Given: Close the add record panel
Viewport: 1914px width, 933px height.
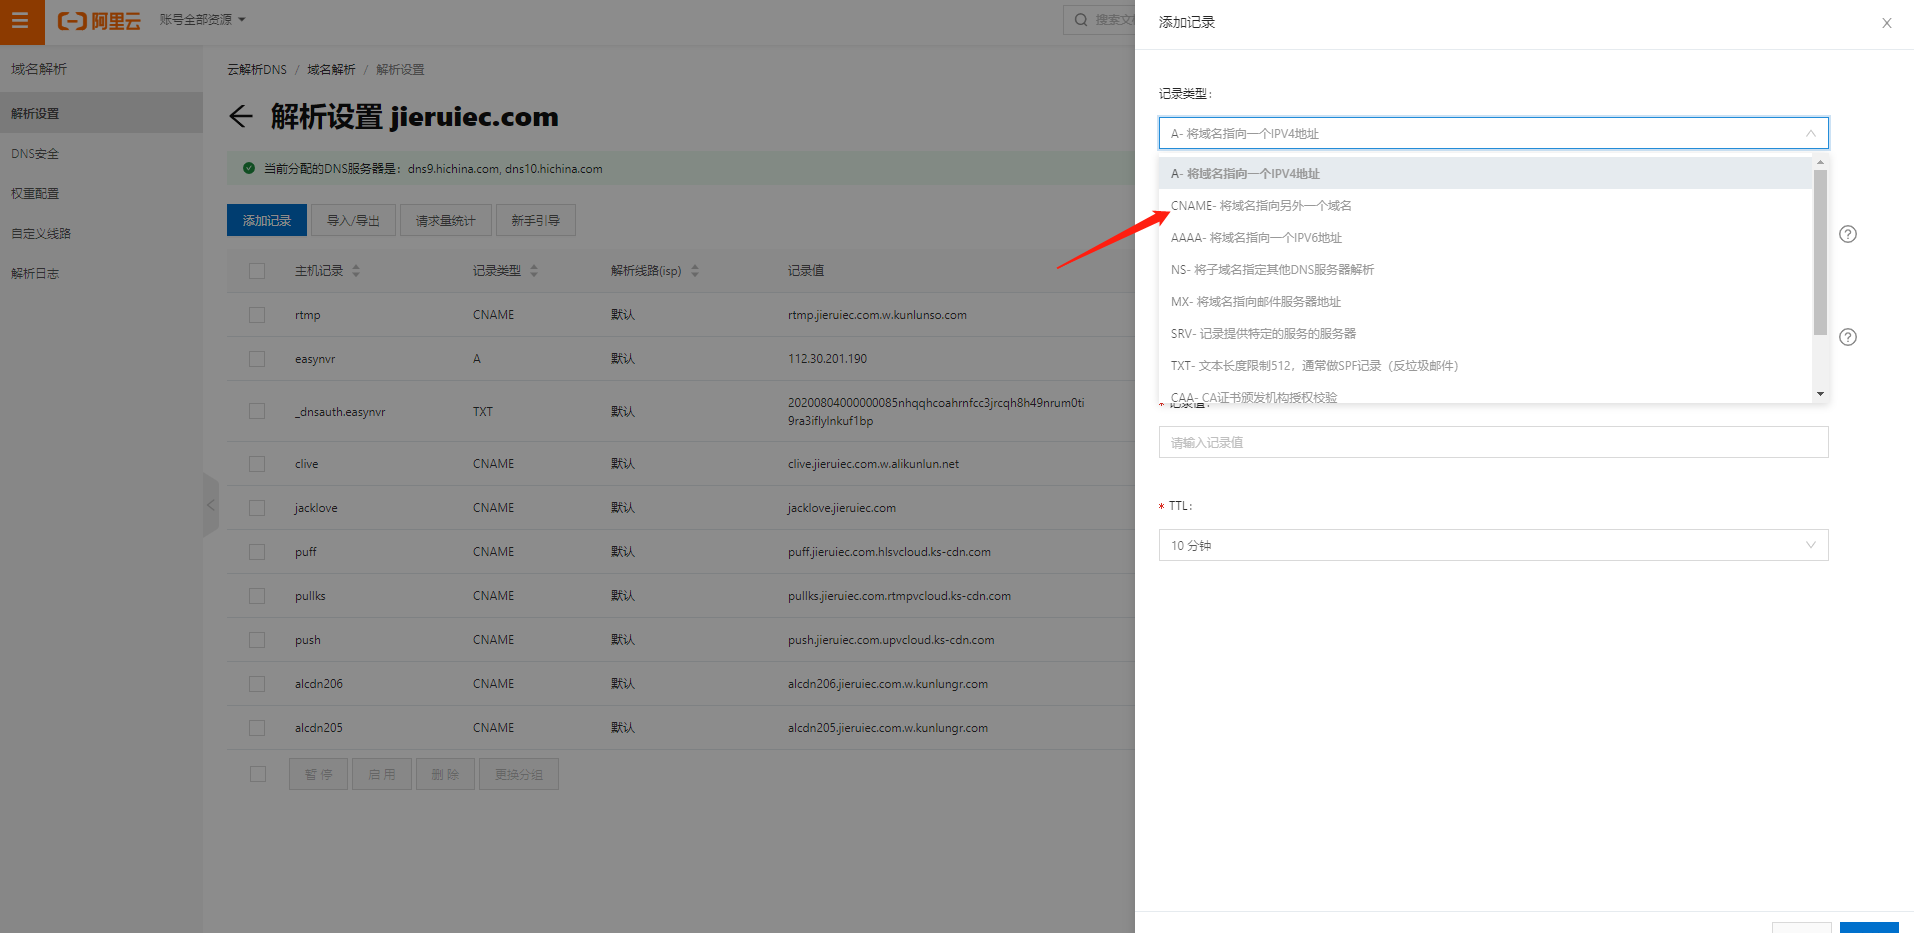Looking at the screenshot, I should point(1887,23).
